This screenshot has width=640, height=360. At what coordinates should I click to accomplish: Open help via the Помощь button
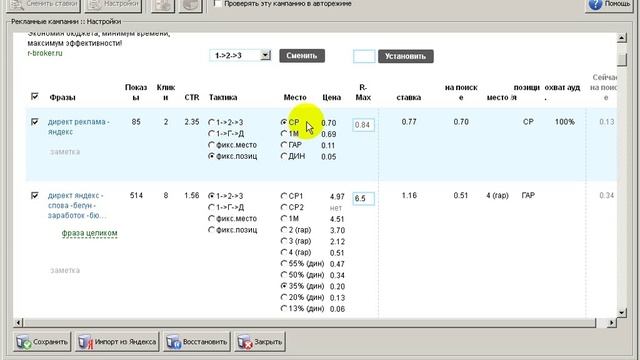coord(610,5)
